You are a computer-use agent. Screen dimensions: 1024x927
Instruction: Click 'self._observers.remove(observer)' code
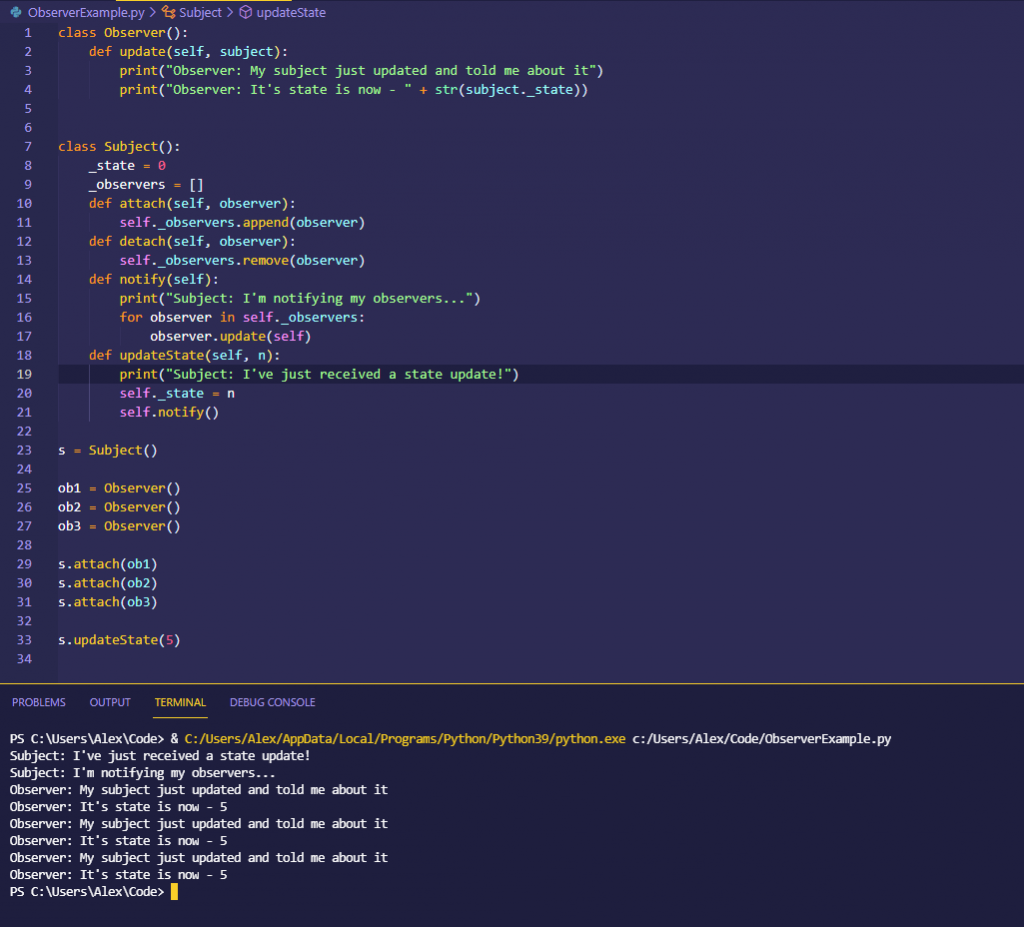point(242,260)
